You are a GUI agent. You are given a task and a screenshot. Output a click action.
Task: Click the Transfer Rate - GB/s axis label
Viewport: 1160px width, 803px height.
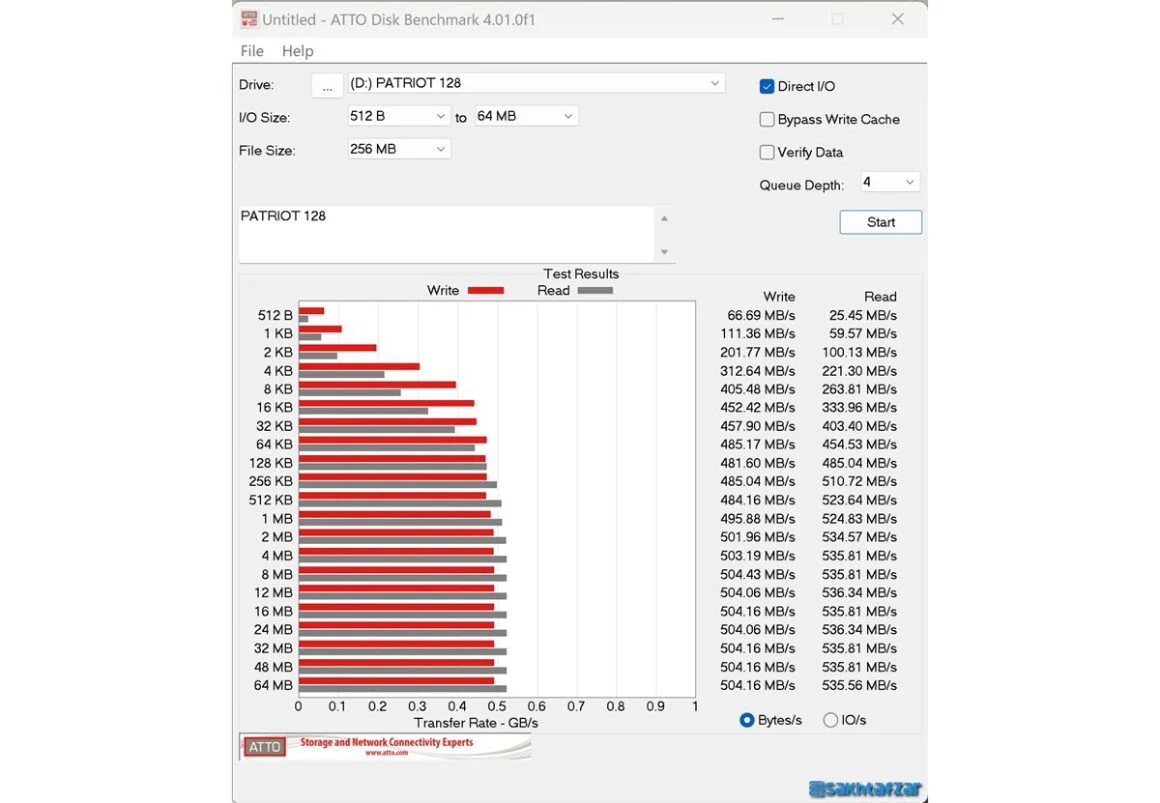[476, 723]
